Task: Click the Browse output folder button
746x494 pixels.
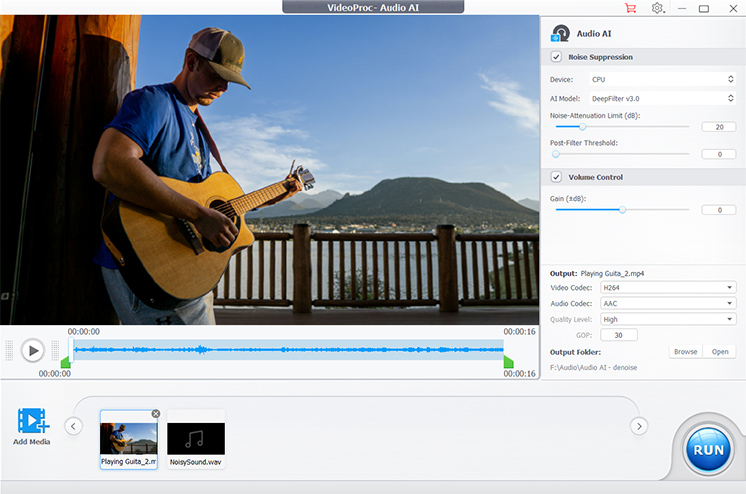Action: click(x=685, y=352)
